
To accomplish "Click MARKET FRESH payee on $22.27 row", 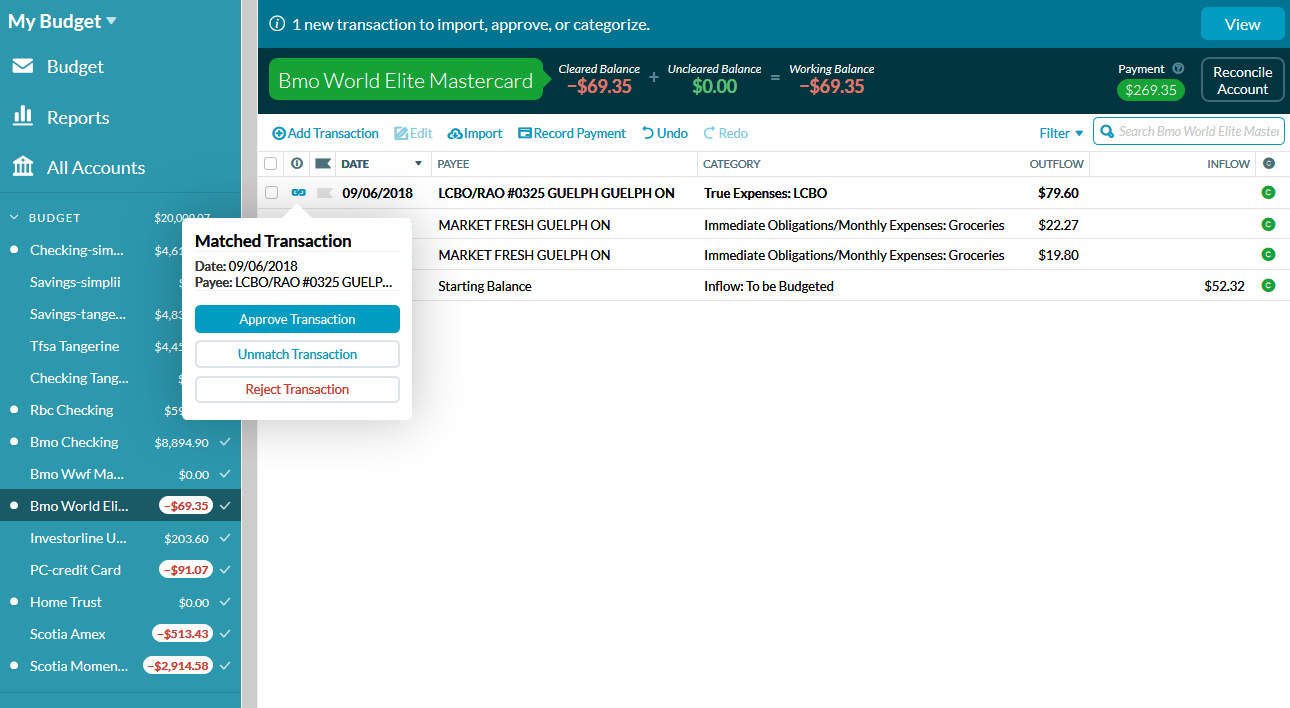I will click(x=524, y=225).
